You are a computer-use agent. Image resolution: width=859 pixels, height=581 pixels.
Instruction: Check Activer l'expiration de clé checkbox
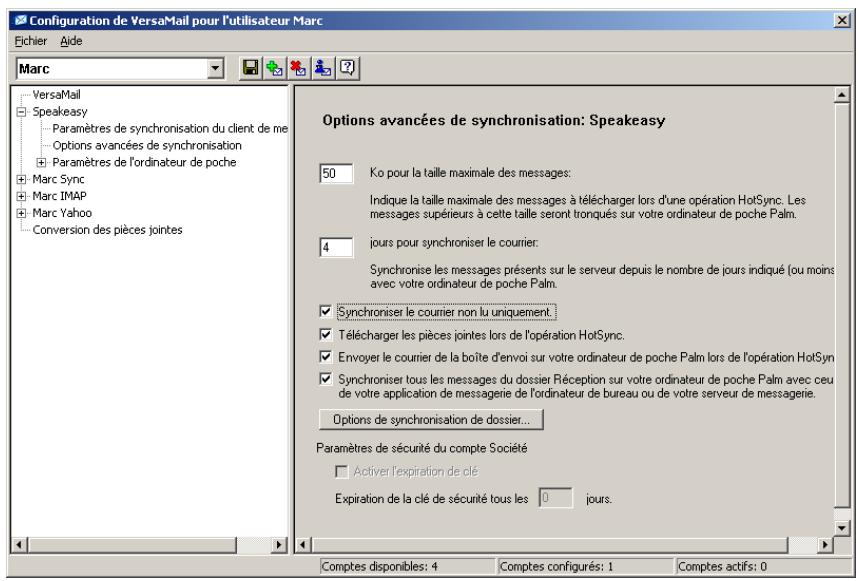341,471
